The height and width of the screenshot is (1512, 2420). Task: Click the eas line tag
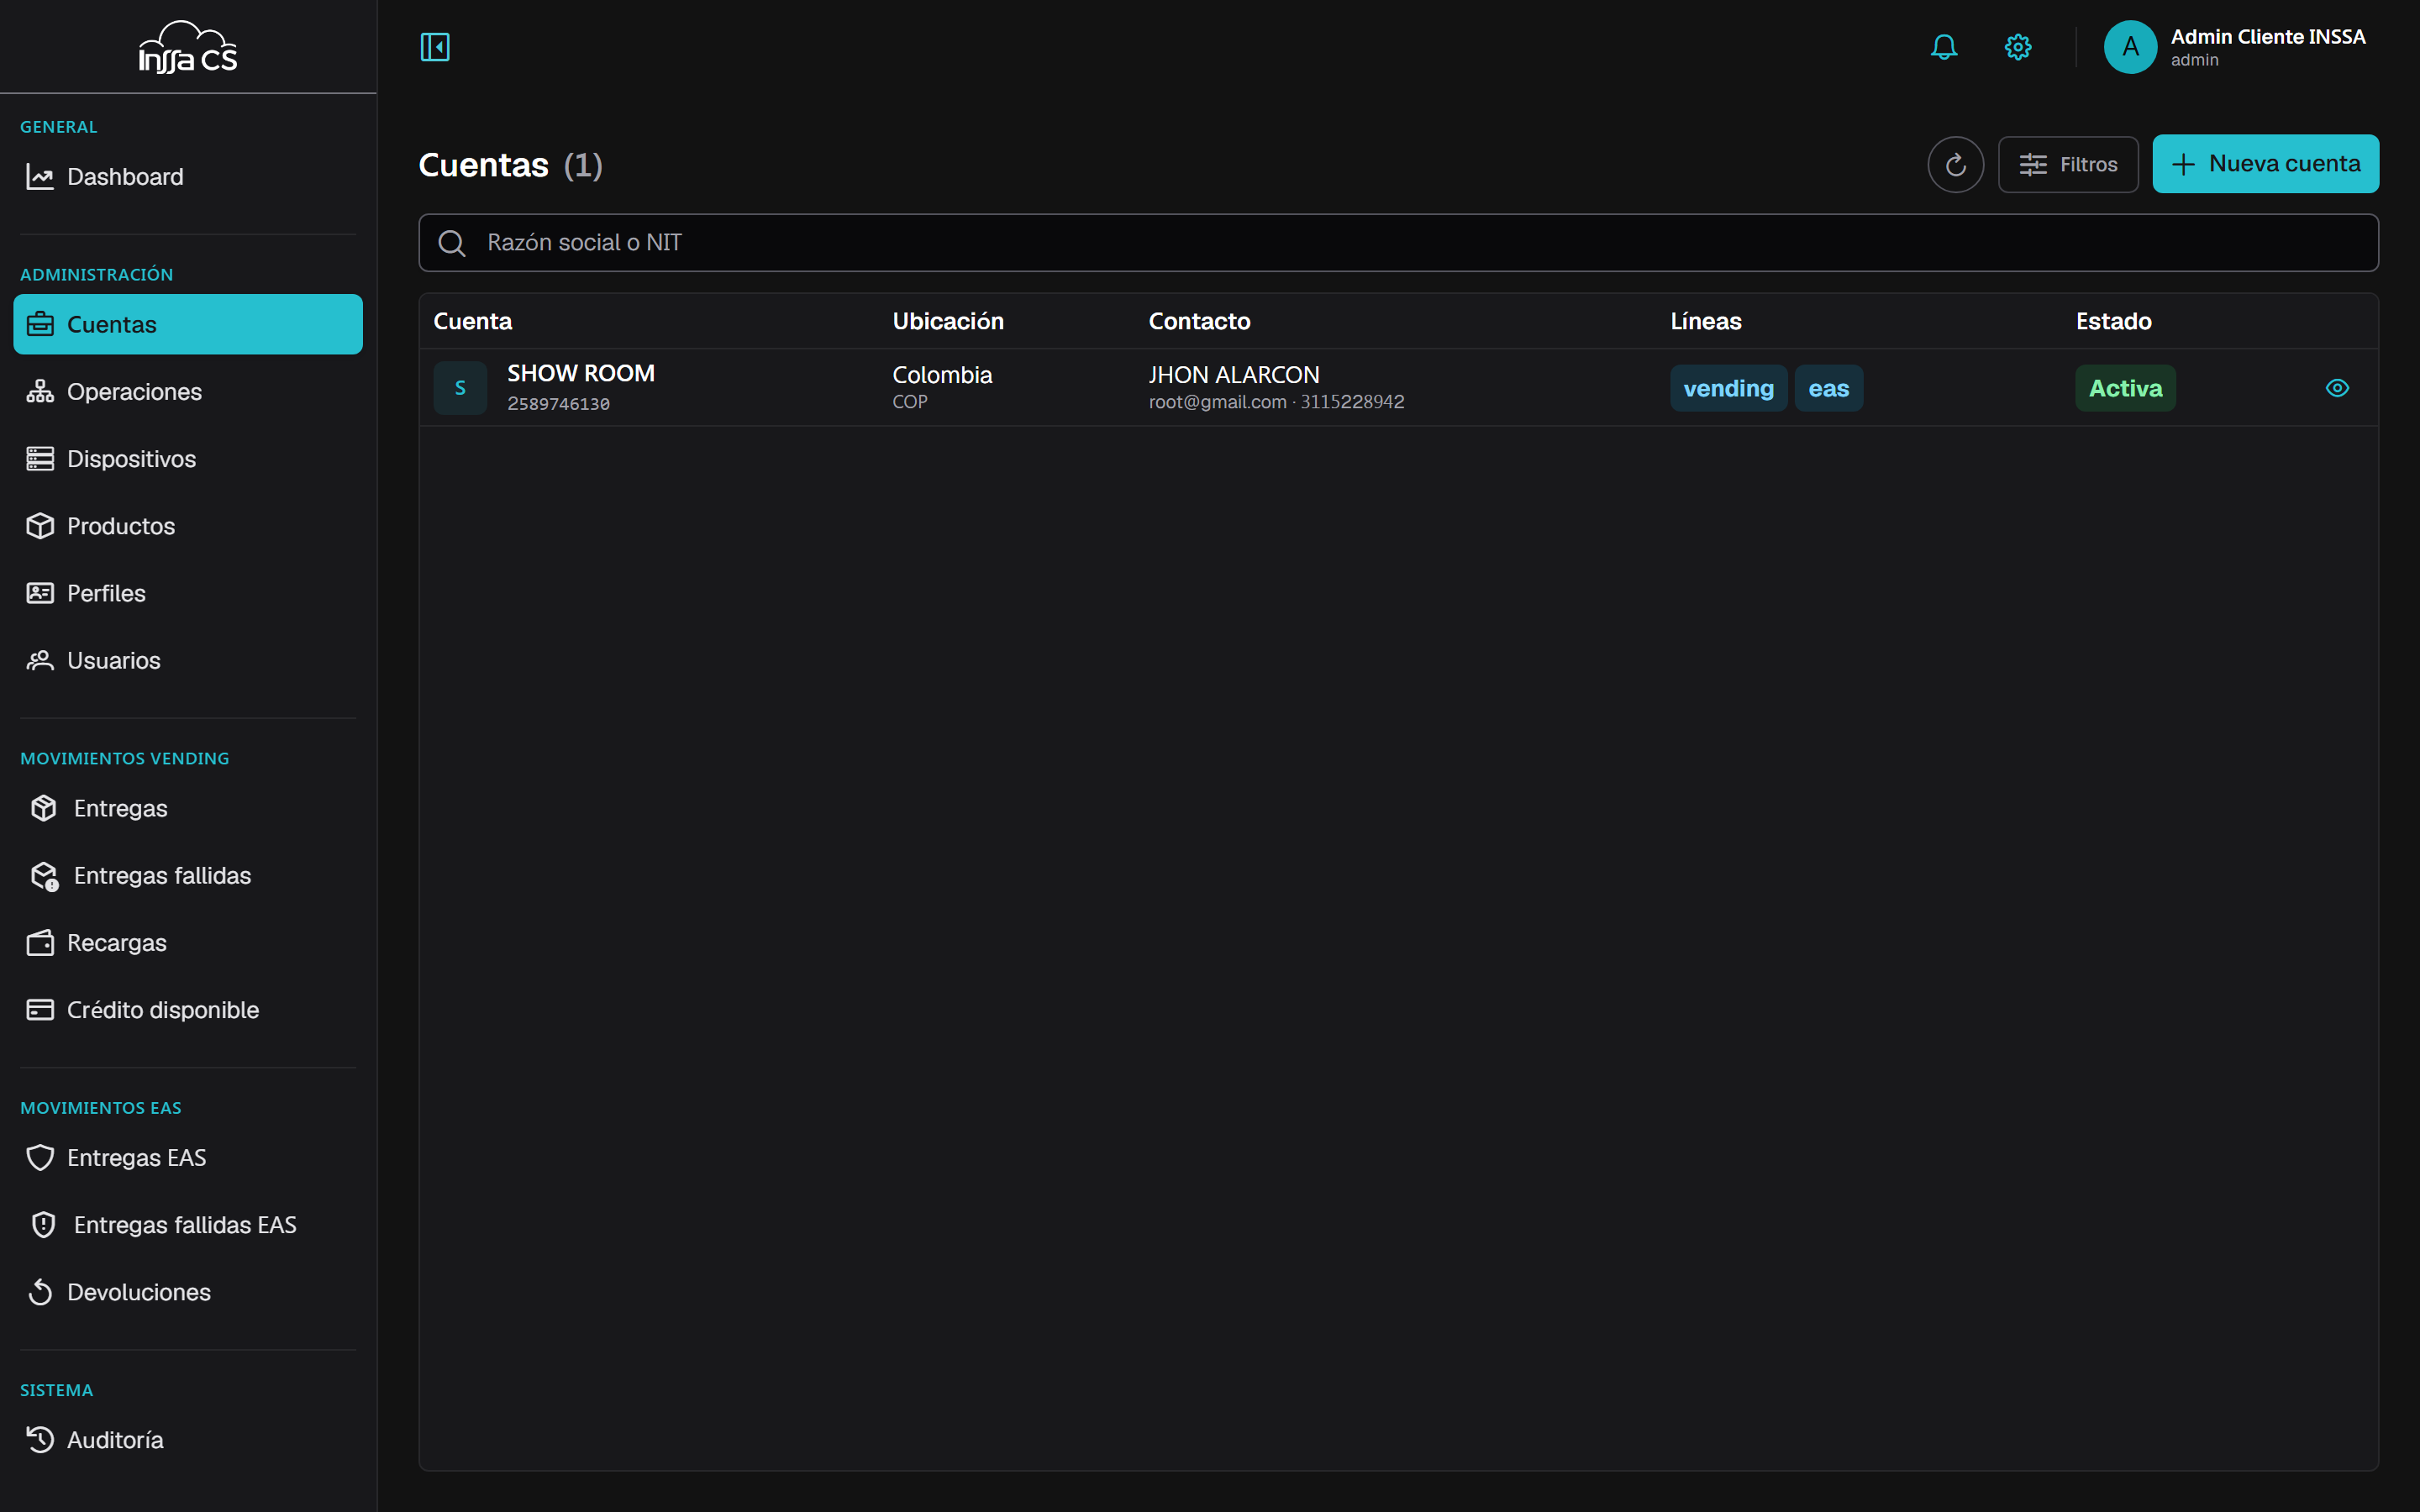(x=1828, y=388)
